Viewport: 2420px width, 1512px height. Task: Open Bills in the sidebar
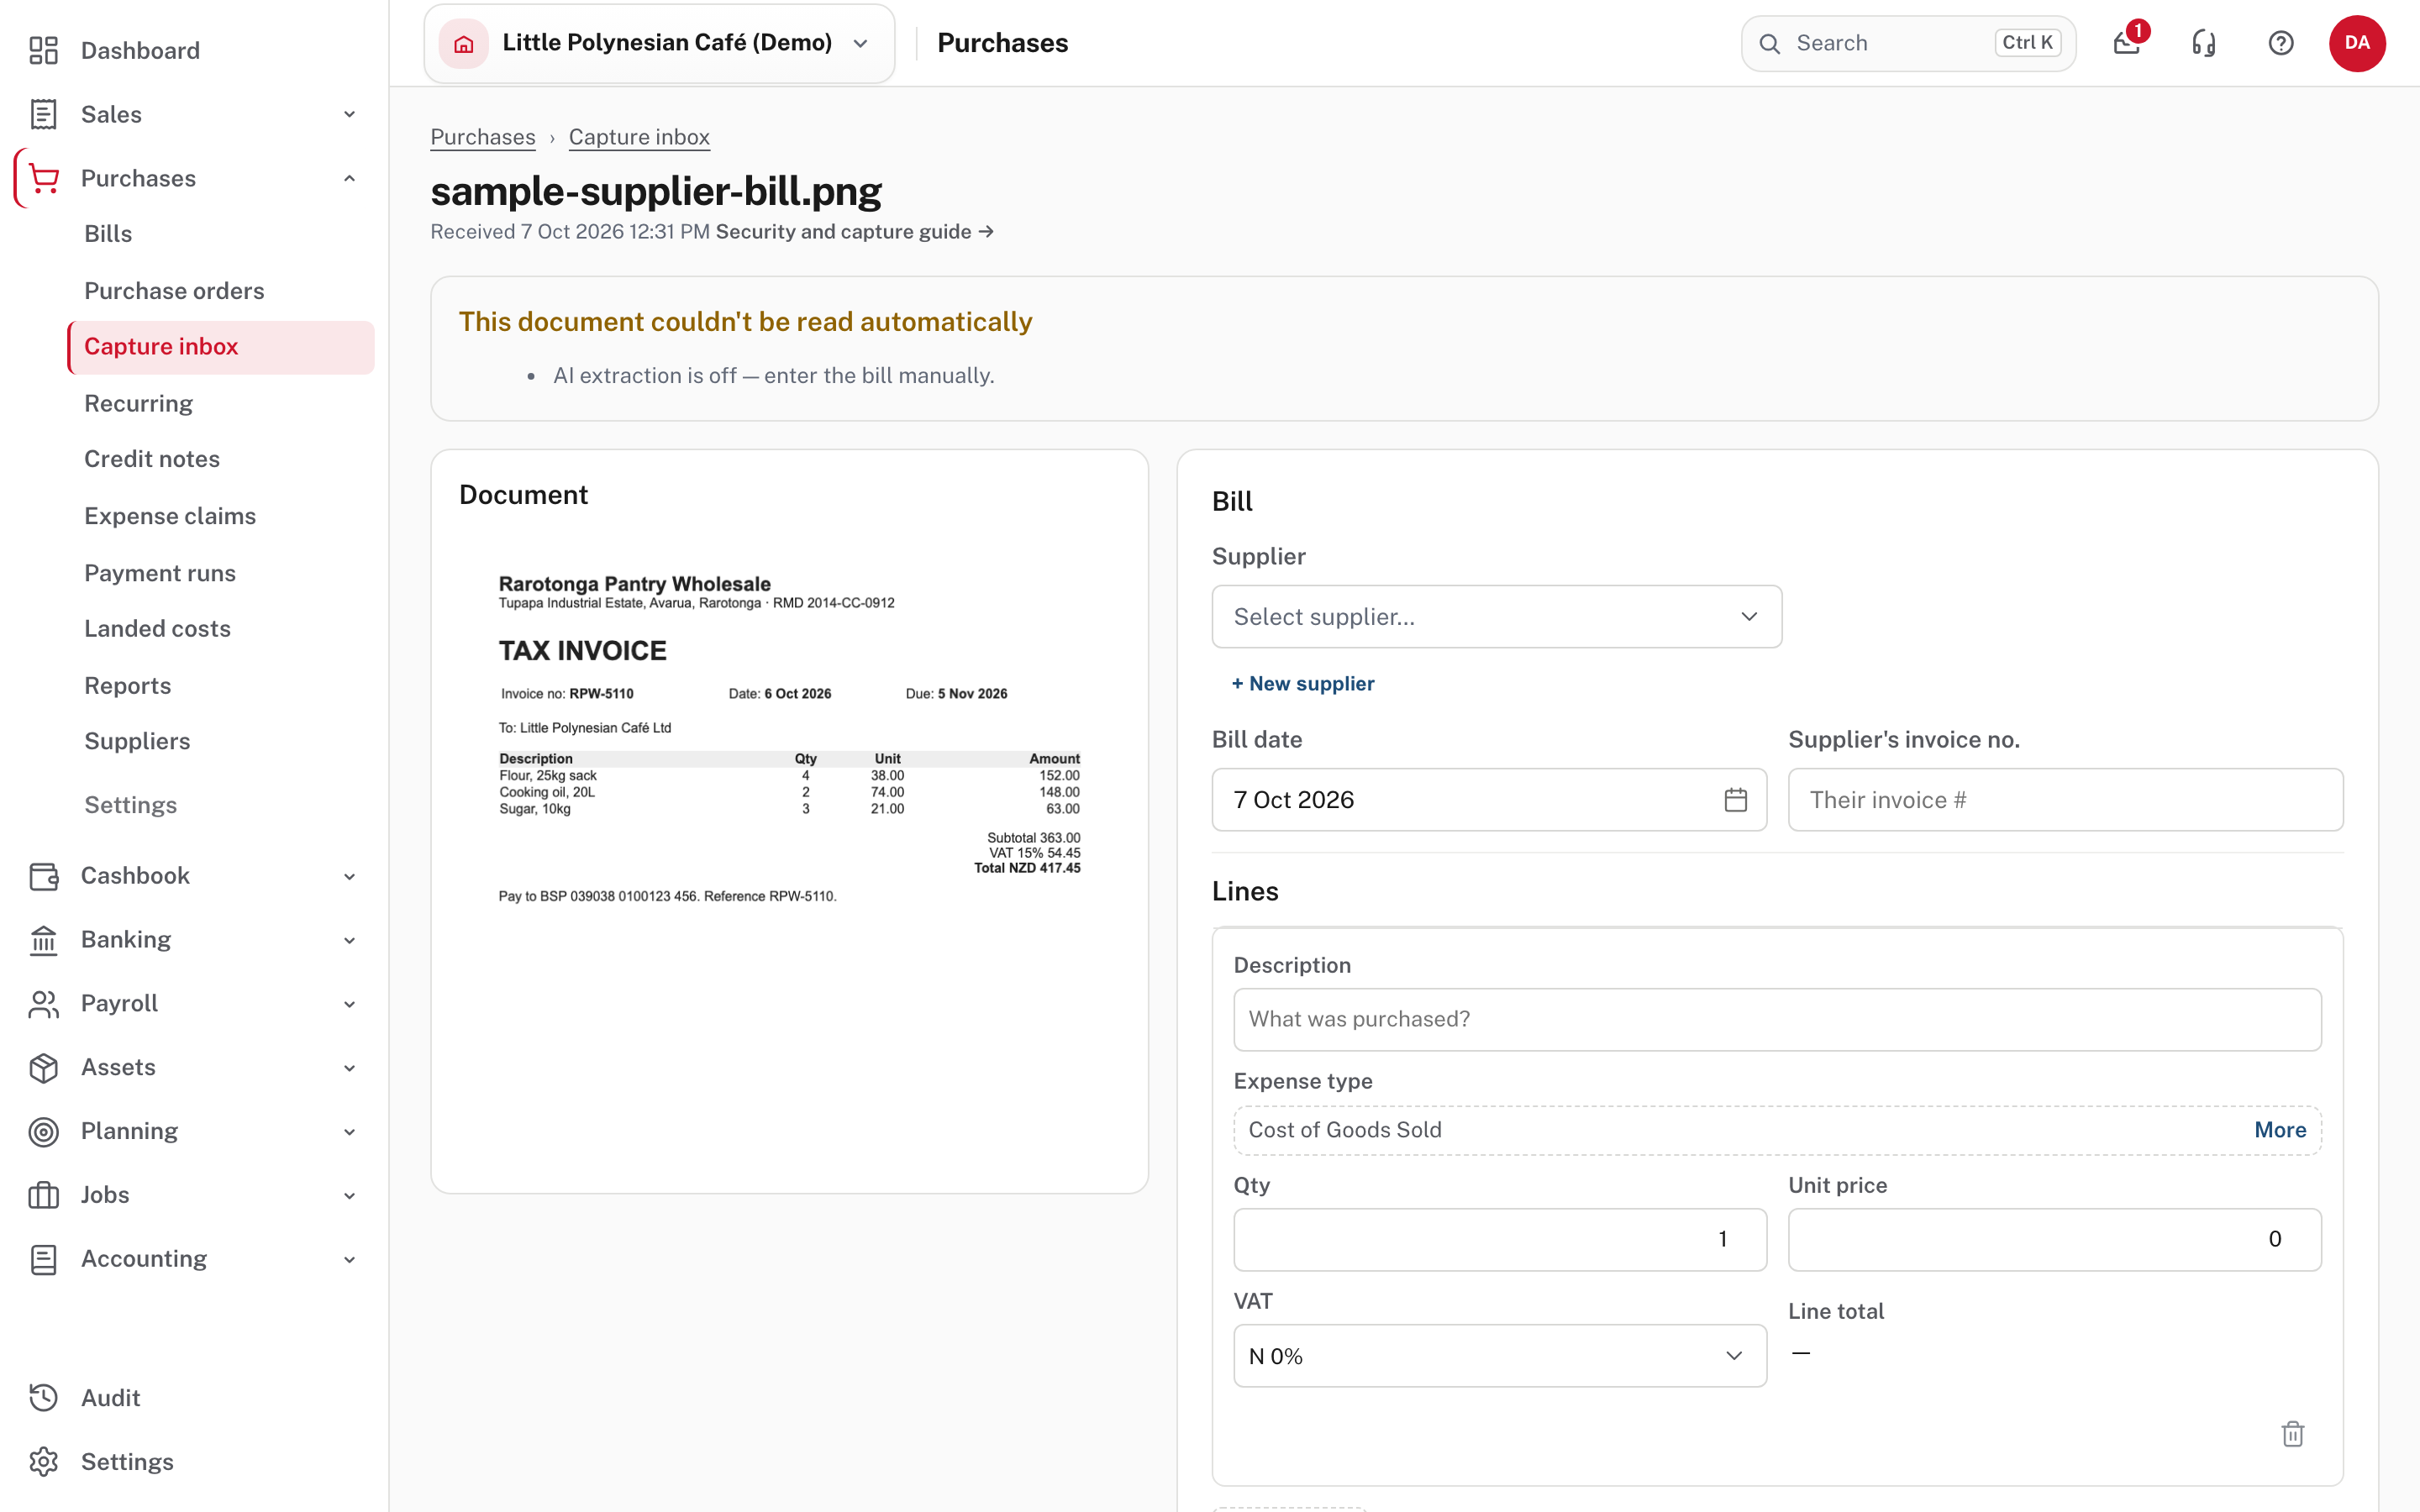(x=108, y=234)
